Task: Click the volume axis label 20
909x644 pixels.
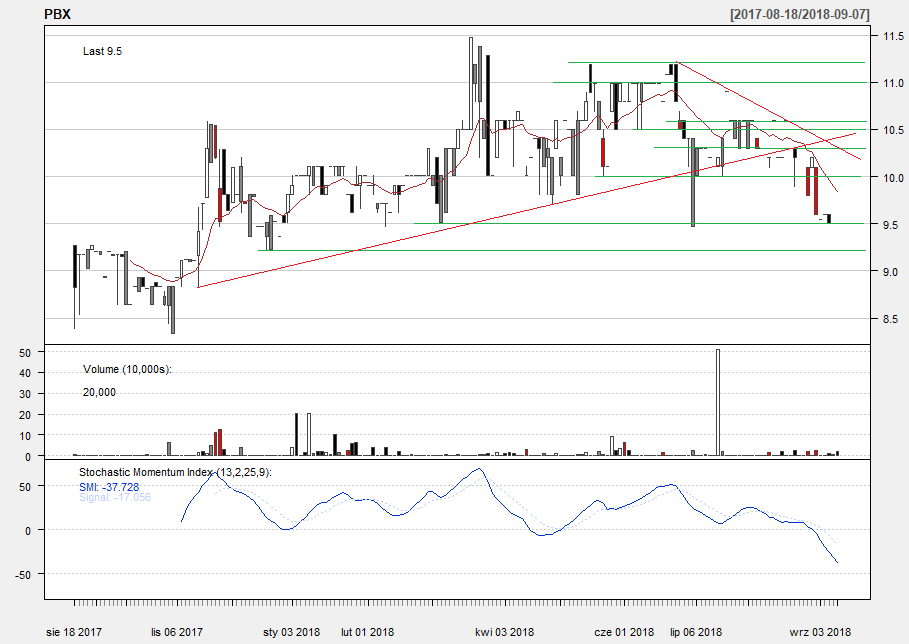Action: point(25,415)
